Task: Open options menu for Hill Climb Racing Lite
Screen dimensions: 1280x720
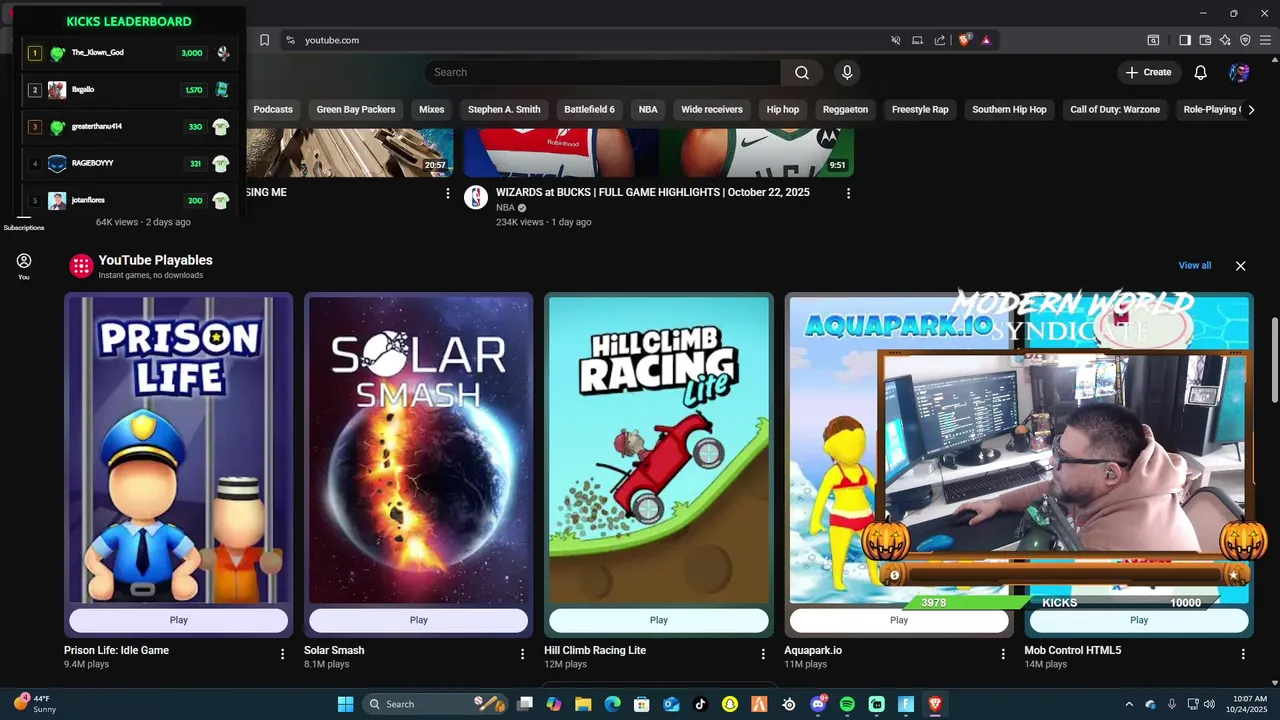Action: pyautogui.click(x=763, y=654)
